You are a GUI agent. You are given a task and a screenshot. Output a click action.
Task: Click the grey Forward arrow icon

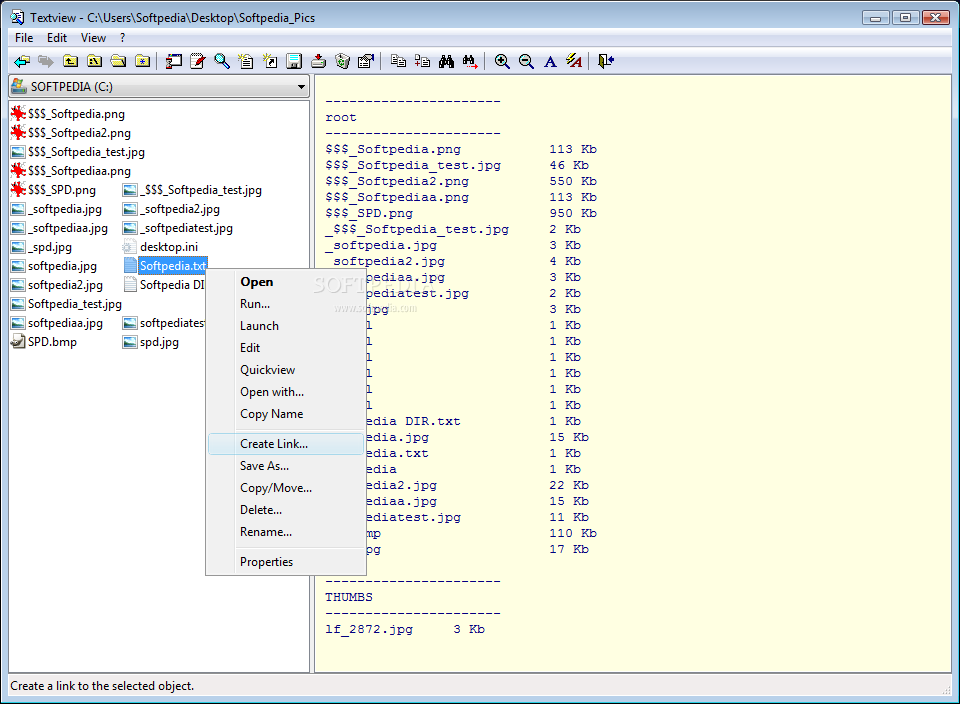pos(46,61)
